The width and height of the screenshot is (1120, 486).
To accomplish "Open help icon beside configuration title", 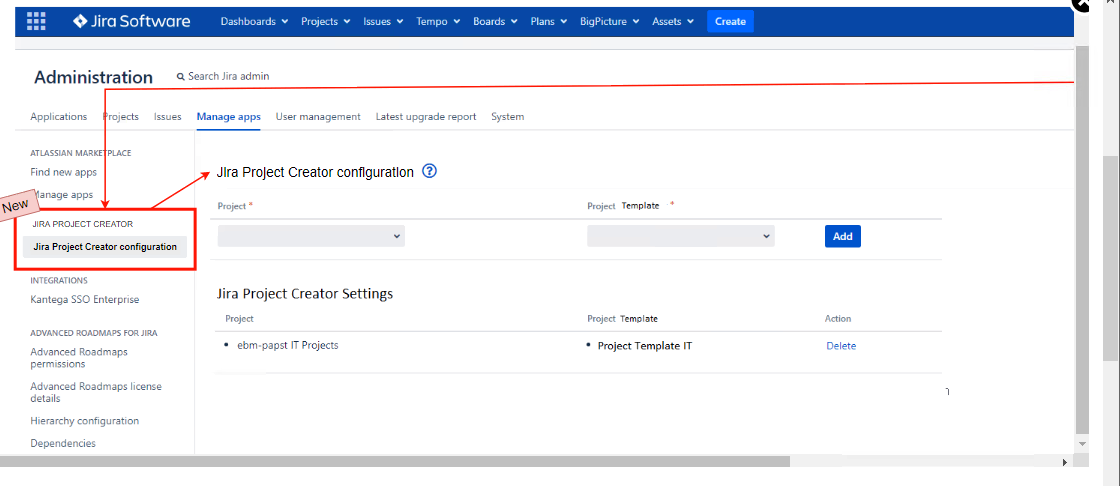I will coord(429,172).
